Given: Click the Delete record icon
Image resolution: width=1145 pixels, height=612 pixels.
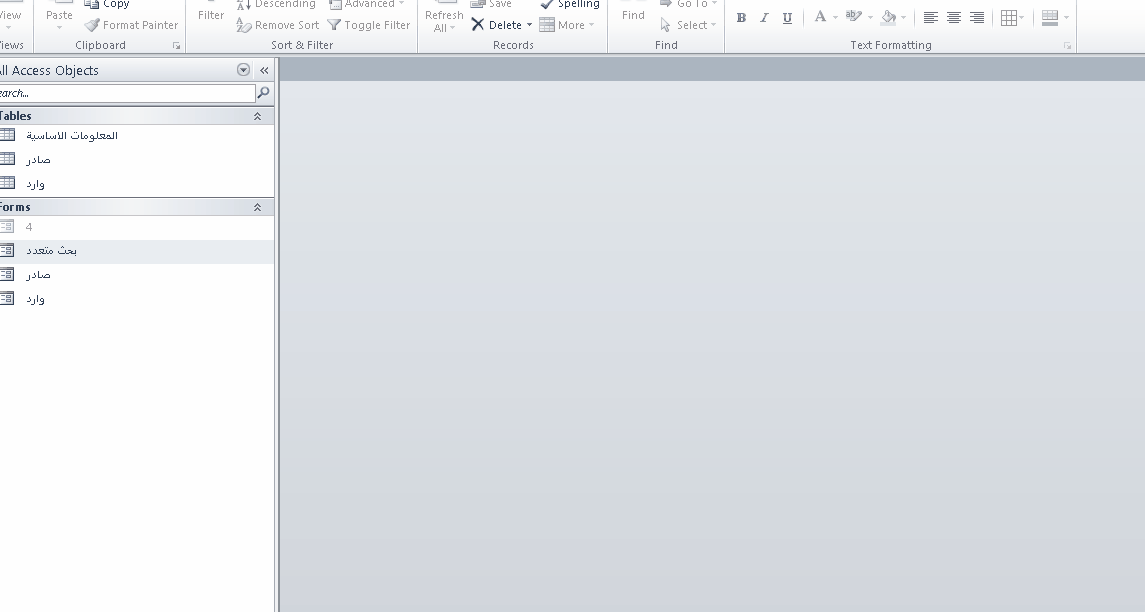Looking at the screenshot, I should click(x=478, y=25).
